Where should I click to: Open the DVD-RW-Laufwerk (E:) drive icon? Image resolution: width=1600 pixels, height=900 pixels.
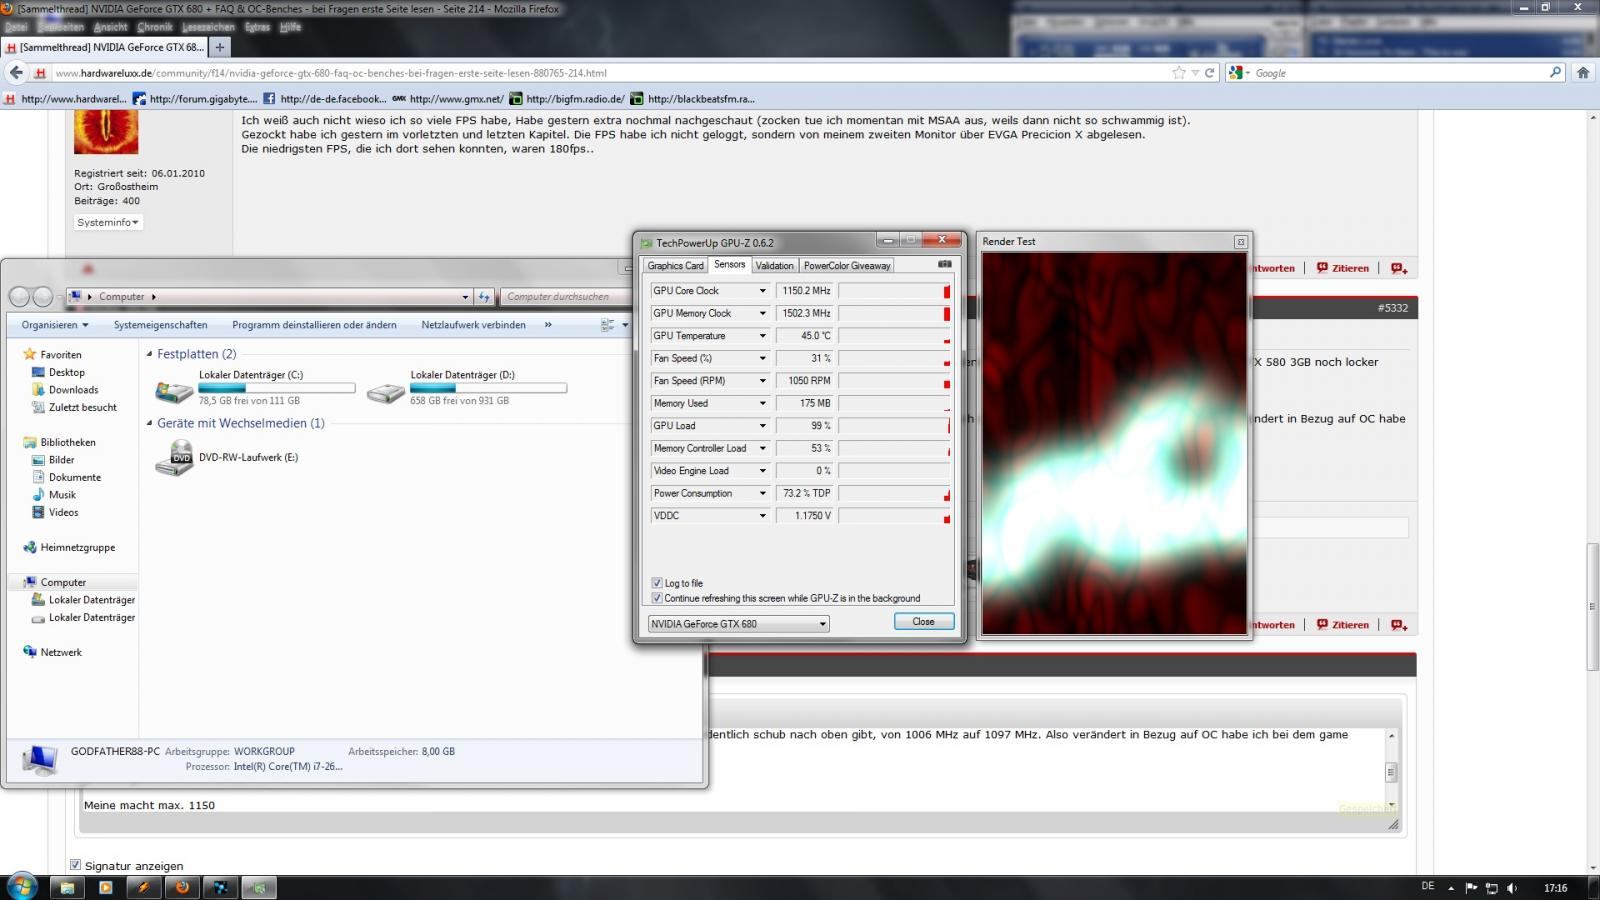[174, 458]
